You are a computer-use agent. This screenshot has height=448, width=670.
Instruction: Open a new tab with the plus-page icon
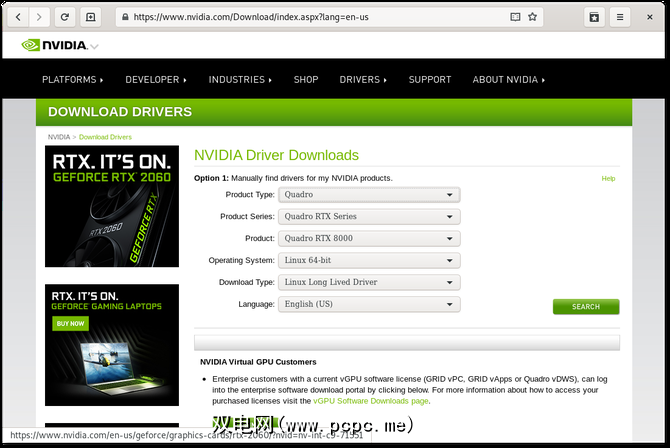(91, 17)
